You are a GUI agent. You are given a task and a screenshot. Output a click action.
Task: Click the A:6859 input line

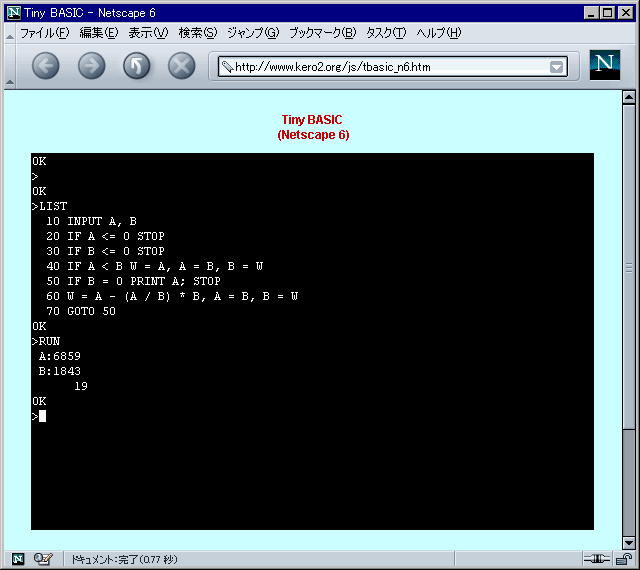[x=60, y=356]
